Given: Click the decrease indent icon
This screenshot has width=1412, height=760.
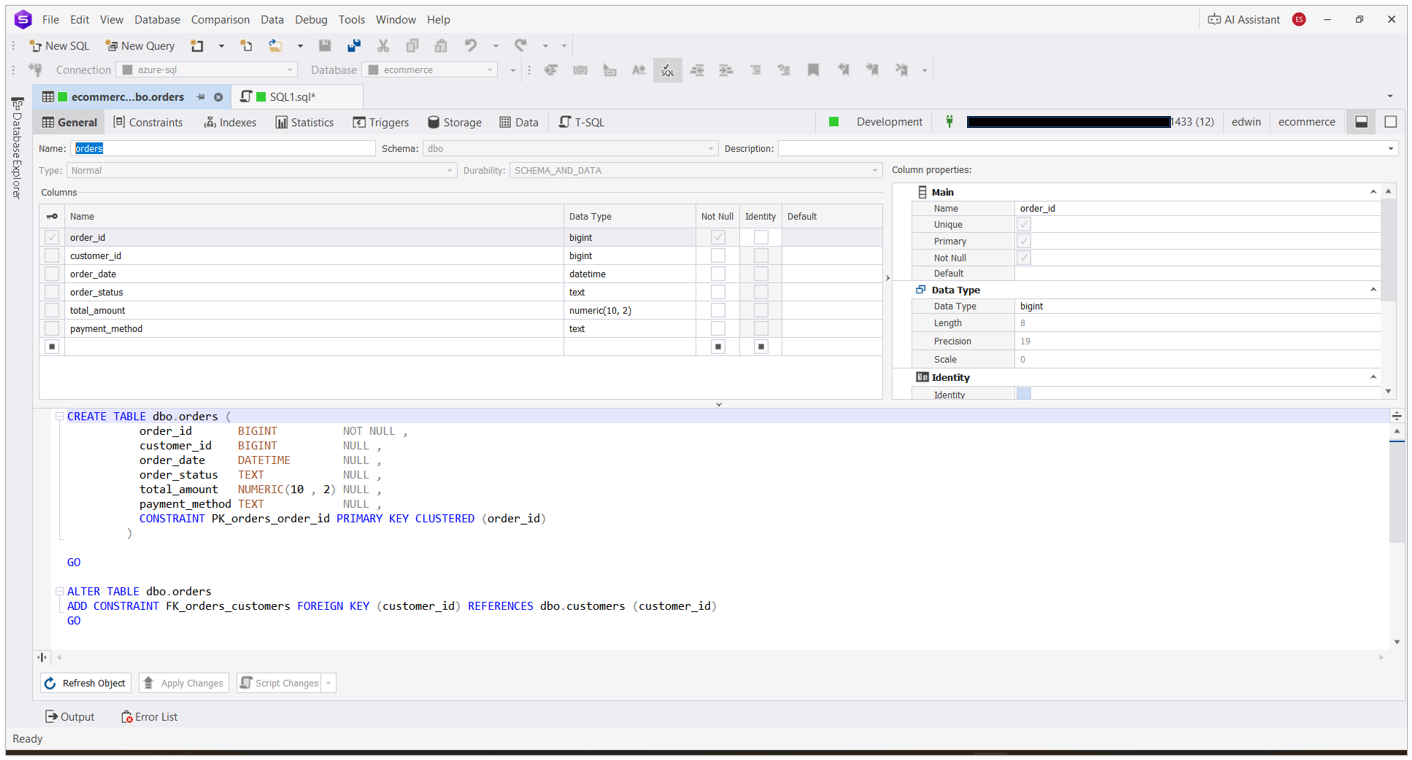Looking at the screenshot, I should coord(697,70).
